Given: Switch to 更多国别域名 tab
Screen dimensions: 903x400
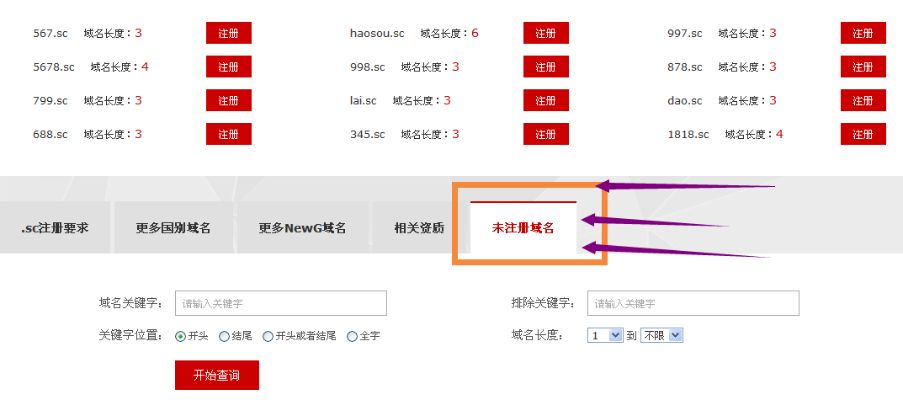Looking at the screenshot, I should [173, 228].
